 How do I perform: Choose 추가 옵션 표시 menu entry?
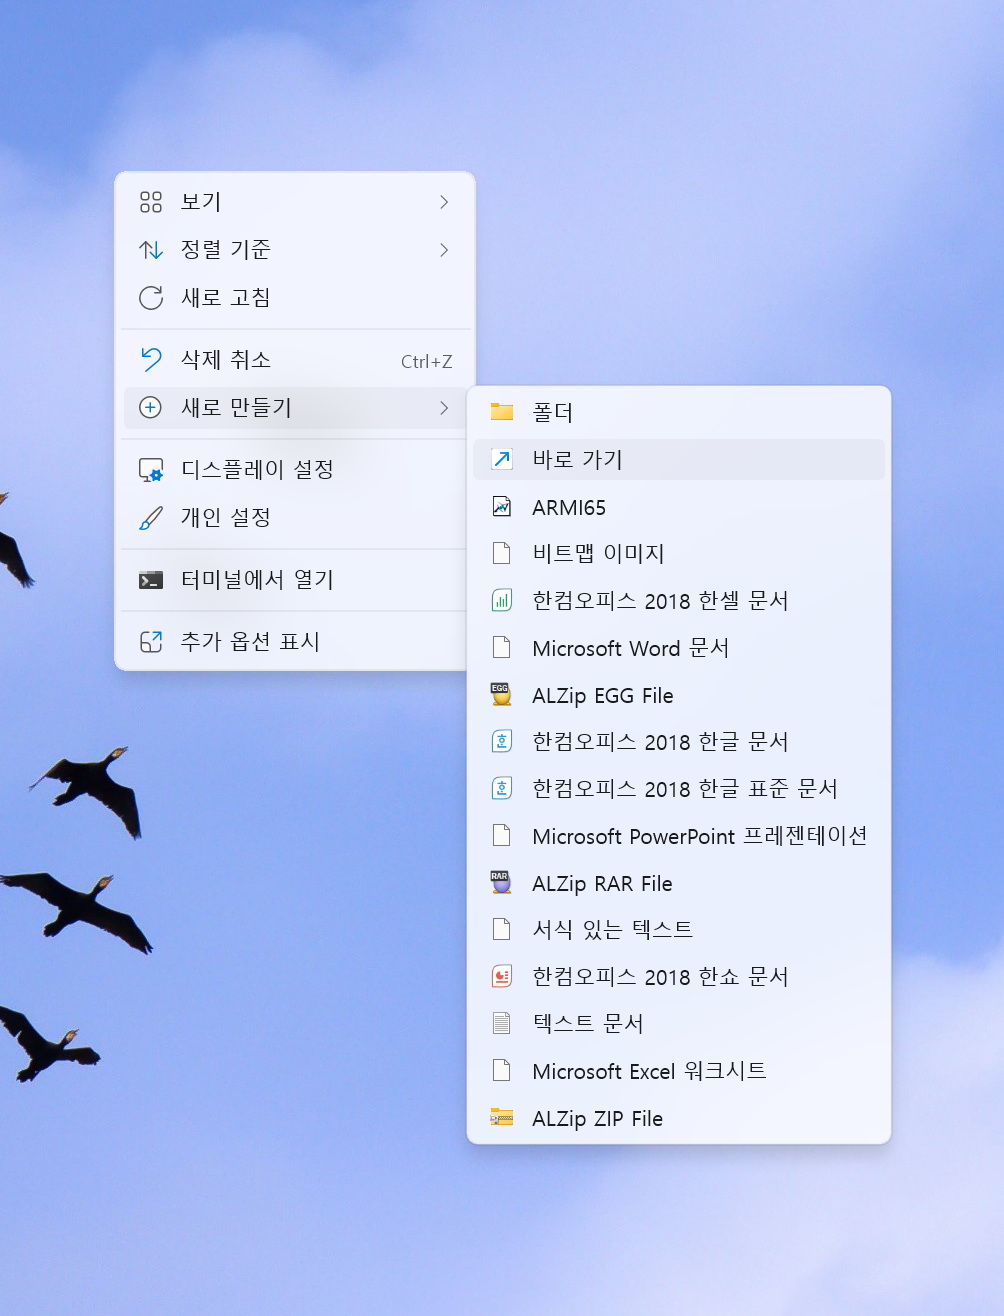click(295, 642)
